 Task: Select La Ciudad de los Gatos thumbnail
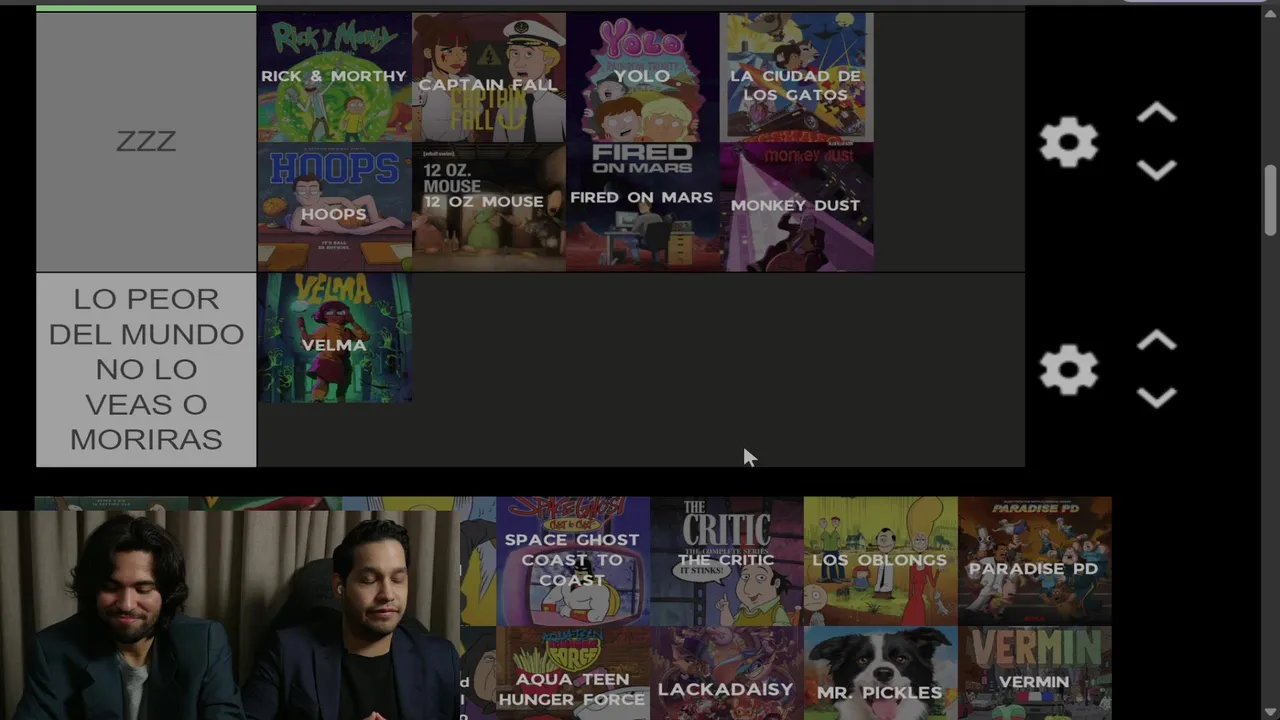click(796, 77)
